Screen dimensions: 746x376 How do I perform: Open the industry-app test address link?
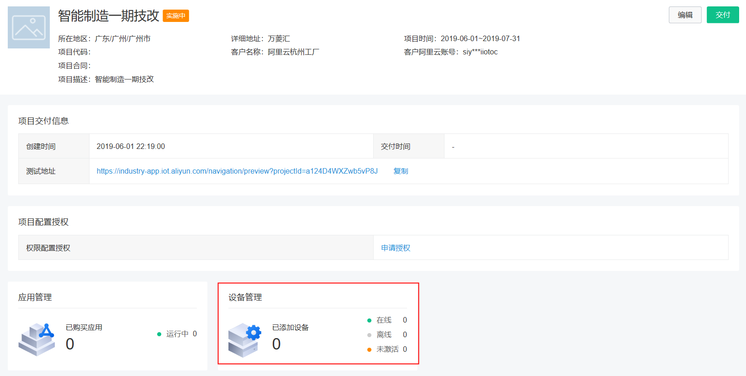coord(237,171)
